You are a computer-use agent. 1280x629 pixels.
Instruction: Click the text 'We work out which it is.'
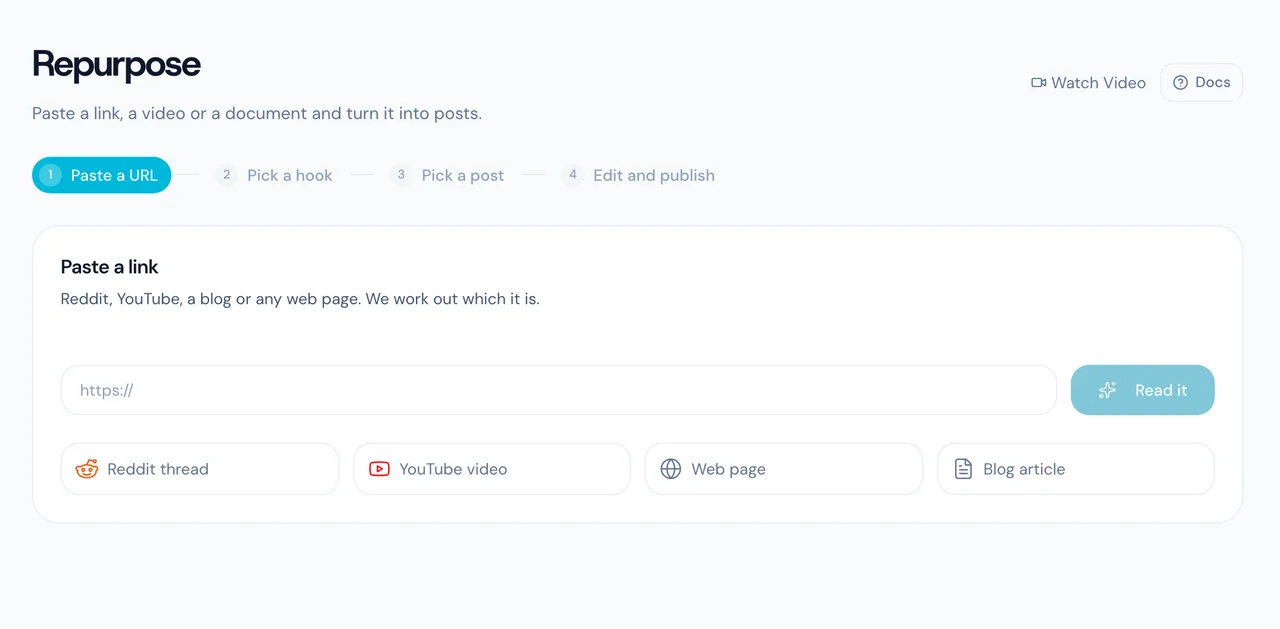(454, 299)
